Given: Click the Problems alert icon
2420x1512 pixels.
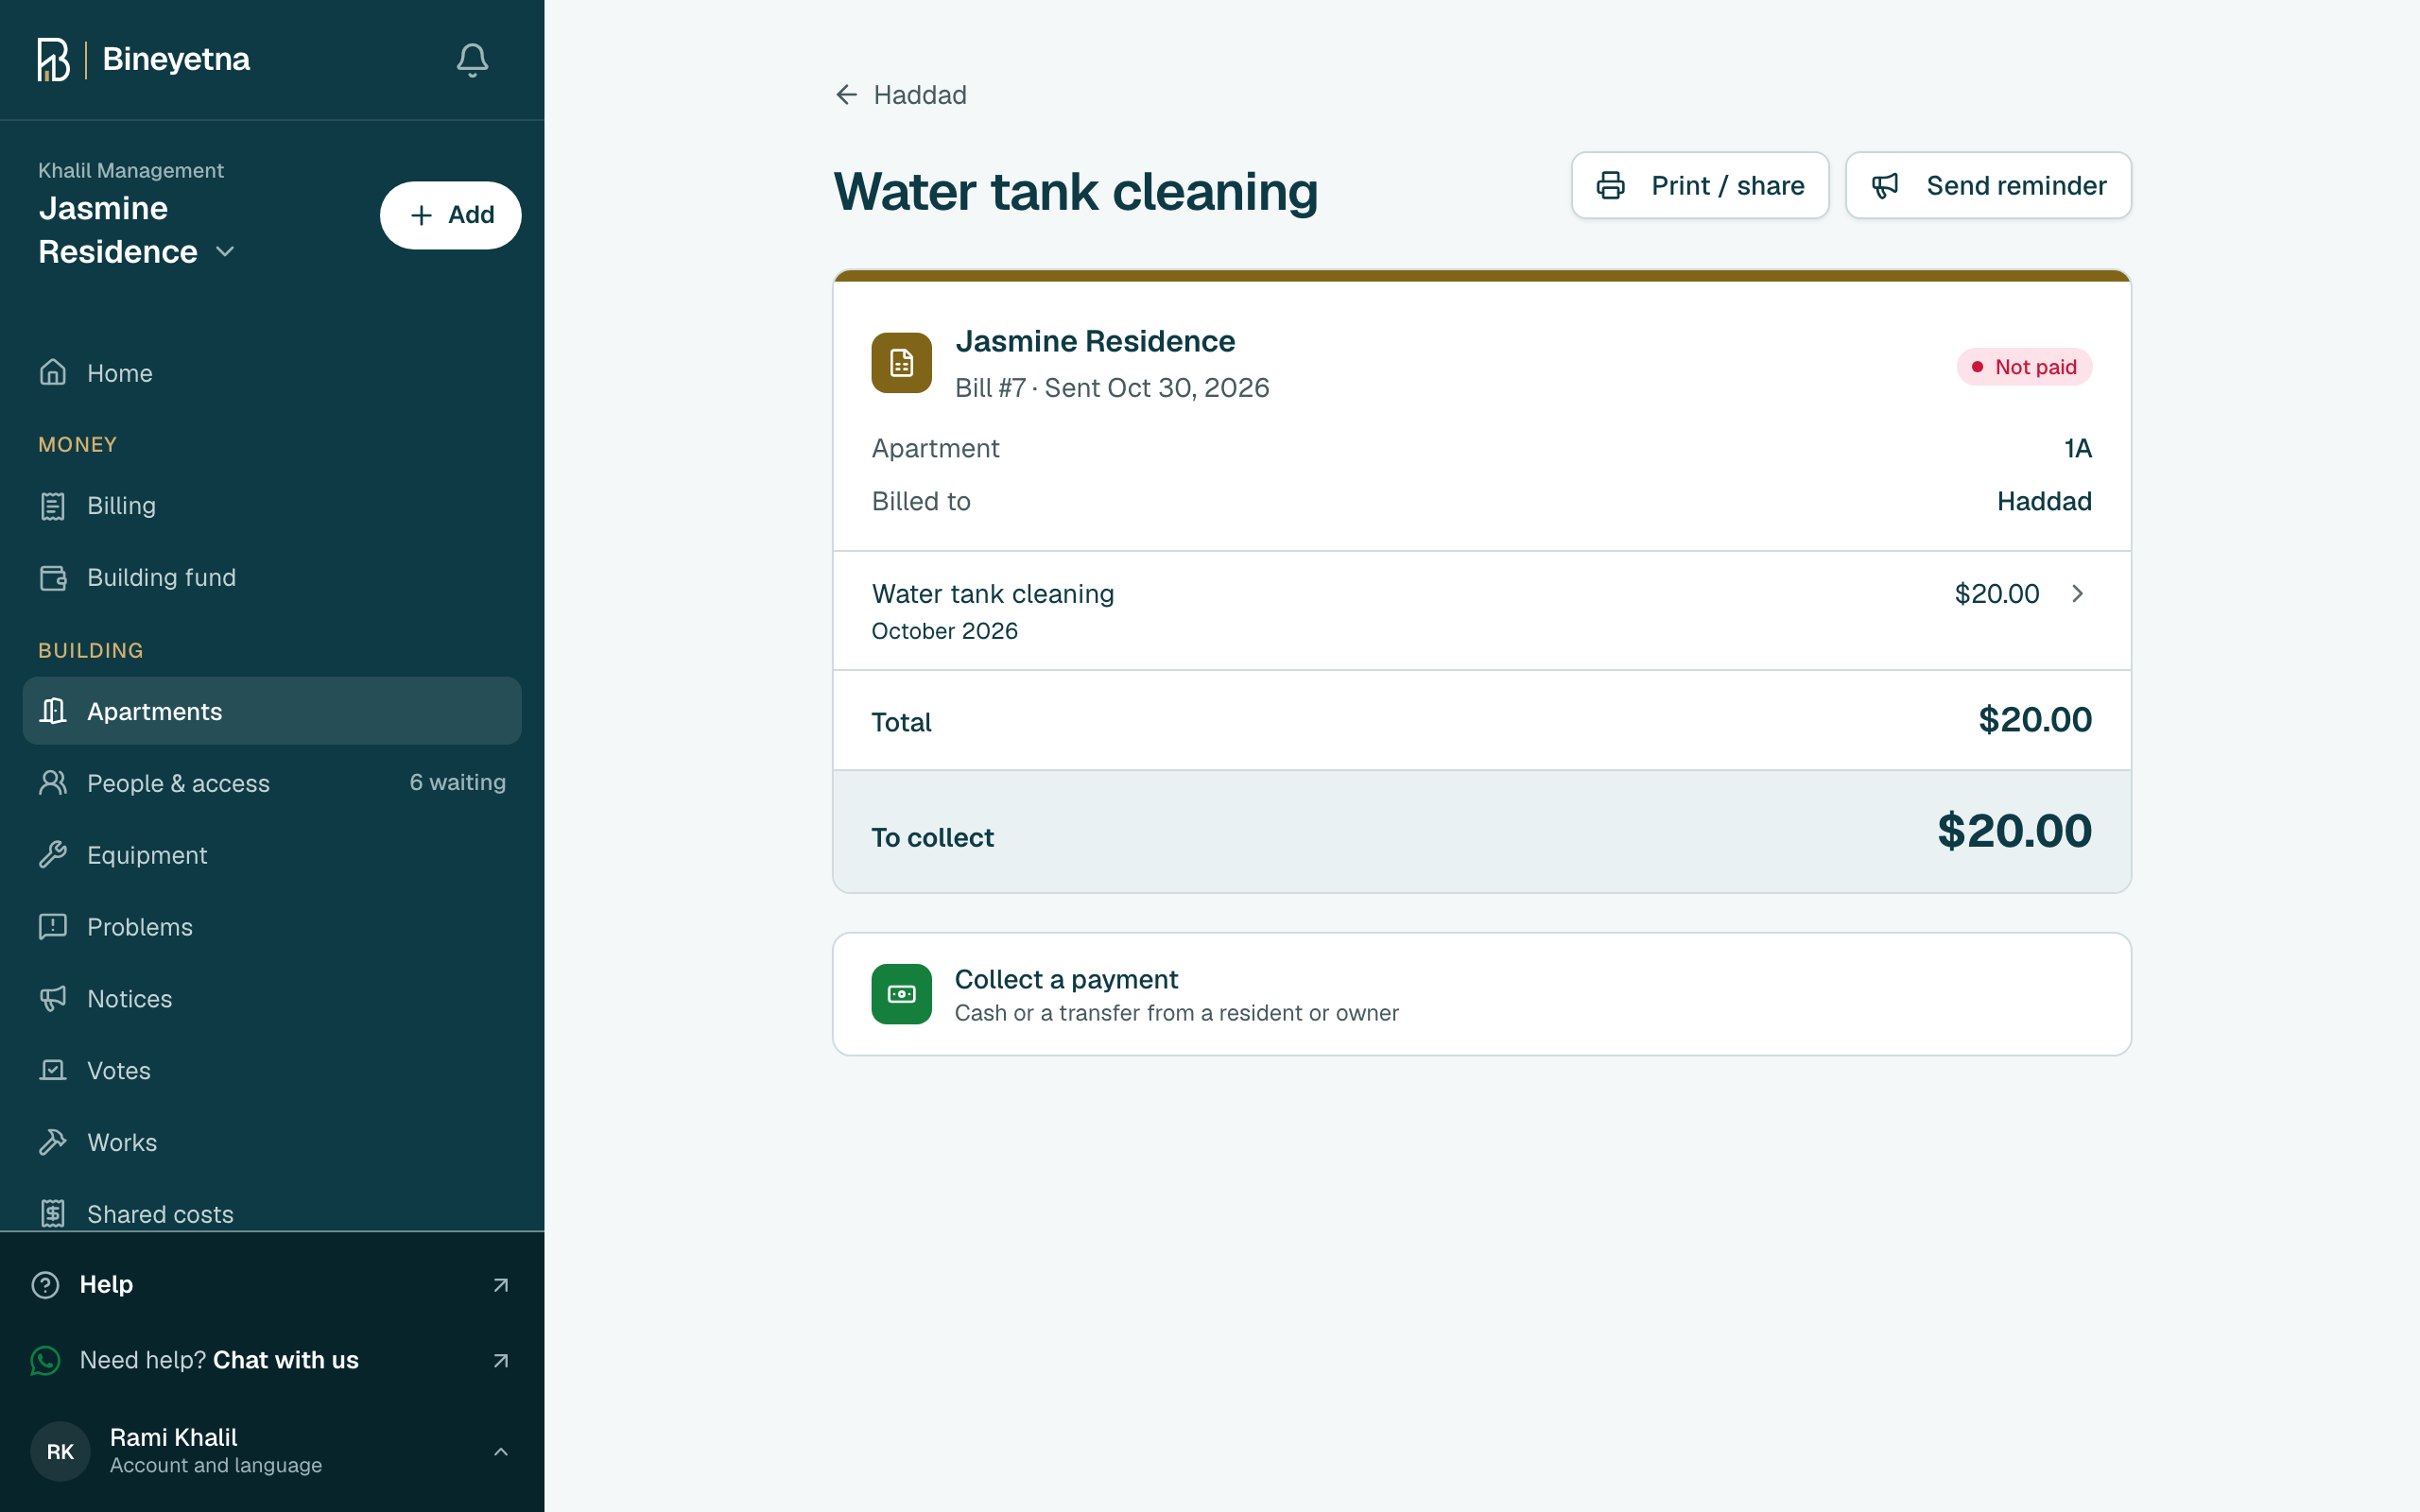Looking at the screenshot, I should (53, 927).
